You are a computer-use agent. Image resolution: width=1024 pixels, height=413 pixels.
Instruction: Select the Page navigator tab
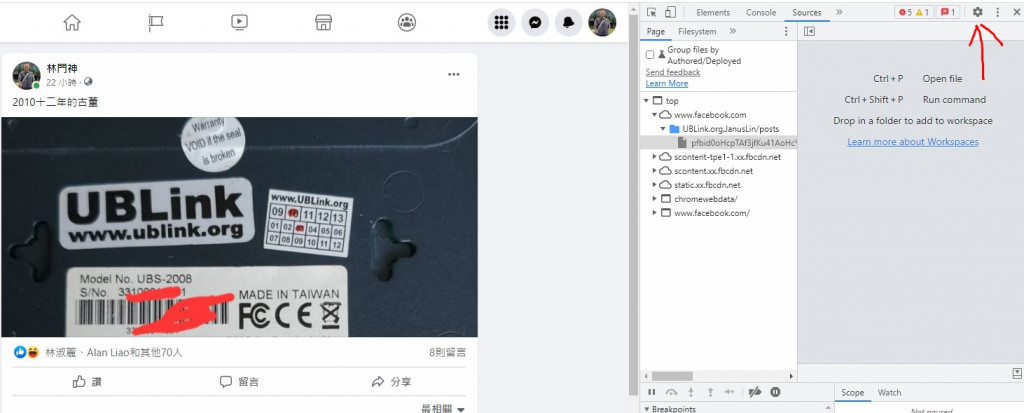(656, 31)
